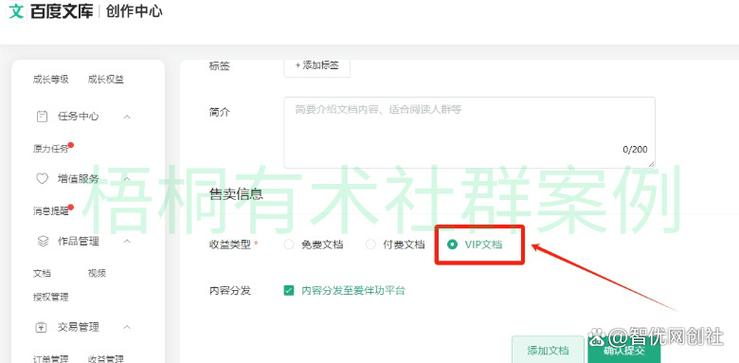Click the 增值服务 heart icon
This screenshot has height=363, width=739.
click(x=42, y=179)
